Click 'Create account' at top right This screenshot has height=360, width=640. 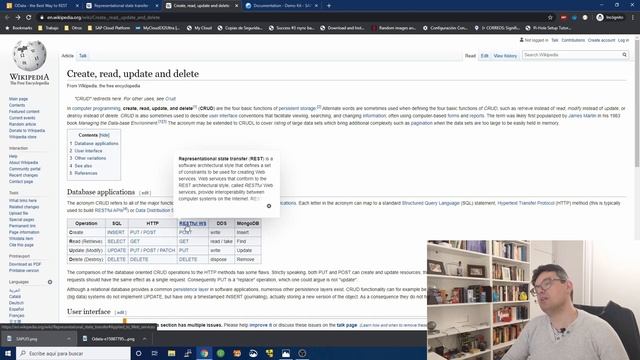point(601,40)
